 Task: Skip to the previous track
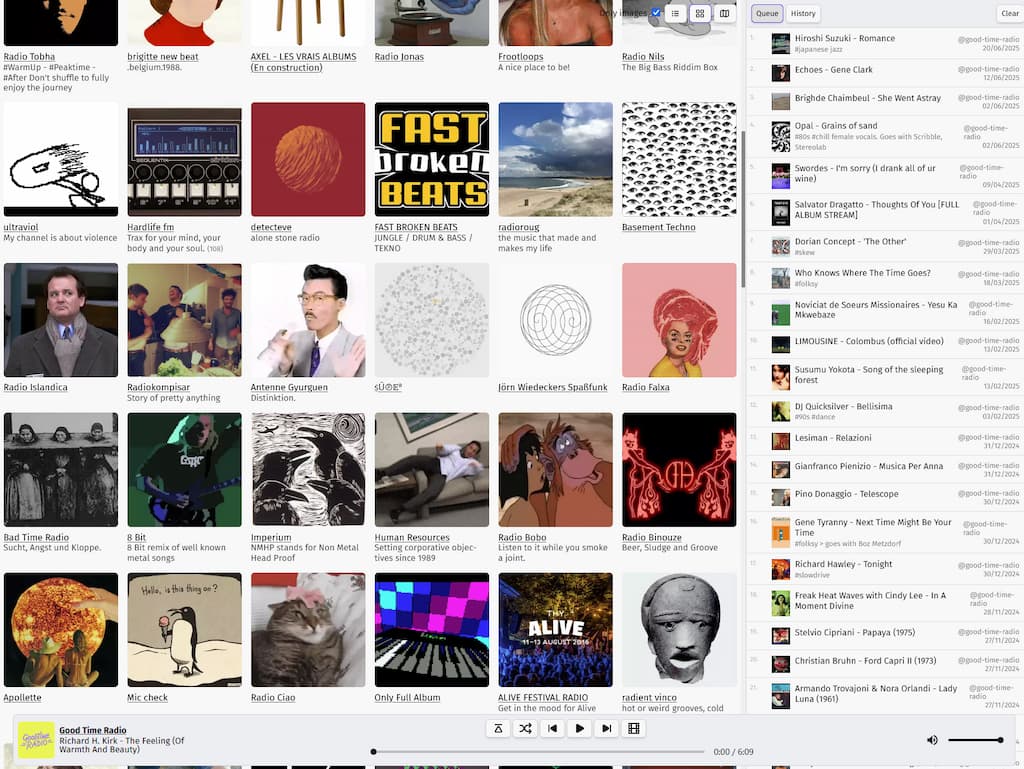click(552, 729)
